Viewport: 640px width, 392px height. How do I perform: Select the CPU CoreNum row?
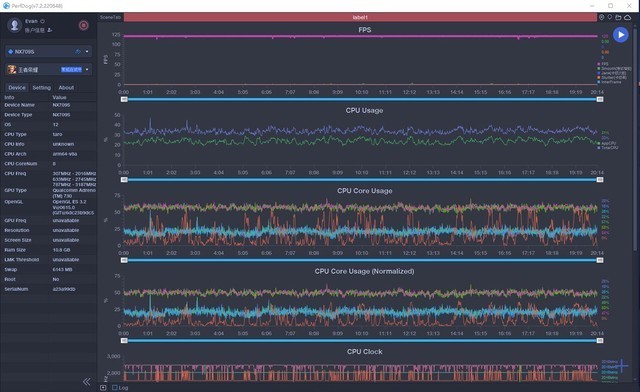(x=49, y=164)
